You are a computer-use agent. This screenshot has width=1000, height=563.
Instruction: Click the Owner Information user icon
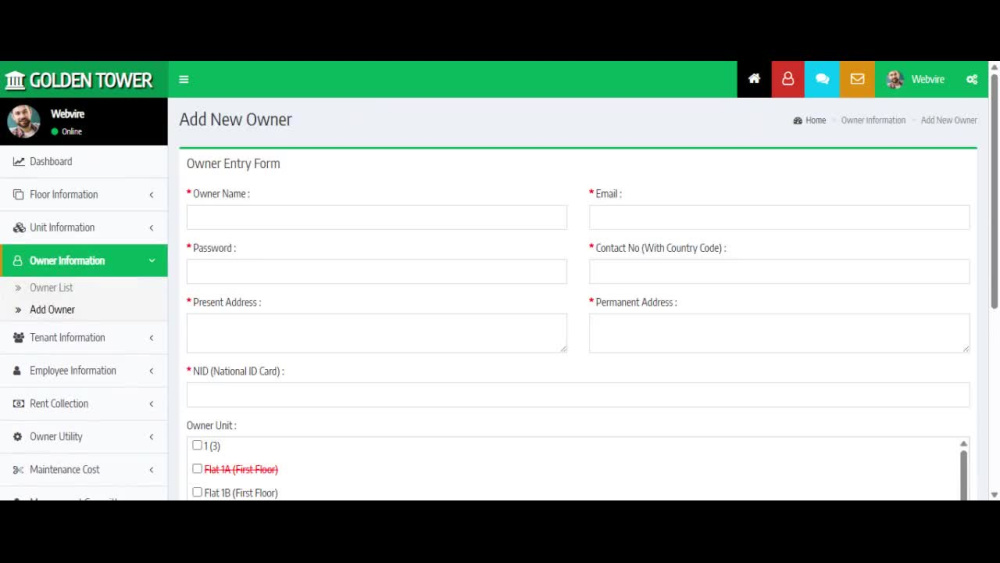pyautogui.click(x=17, y=261)
